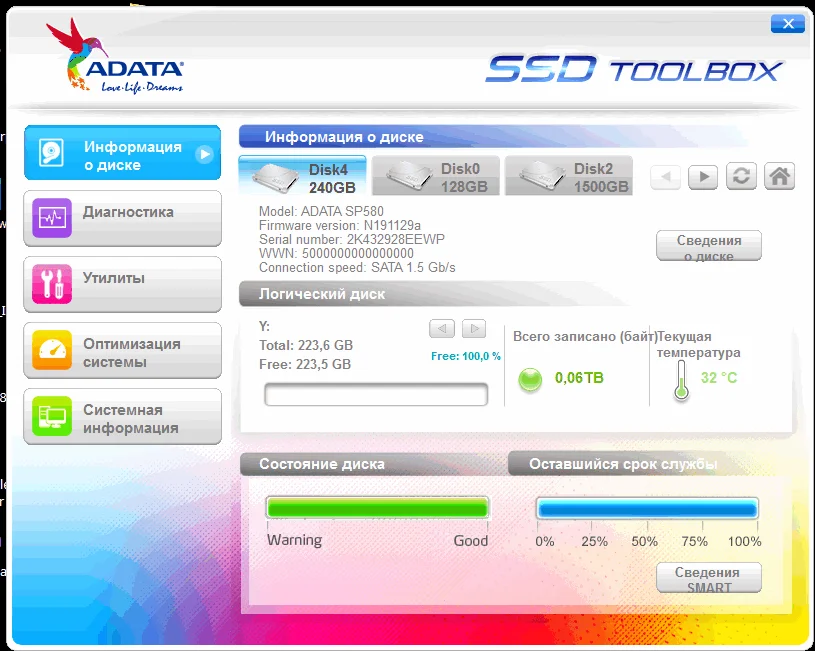The width and height of the screenshot is (815, 651).
Task: Click the SSD TOOLBOX title logo
Action: (x=634, y=69)
